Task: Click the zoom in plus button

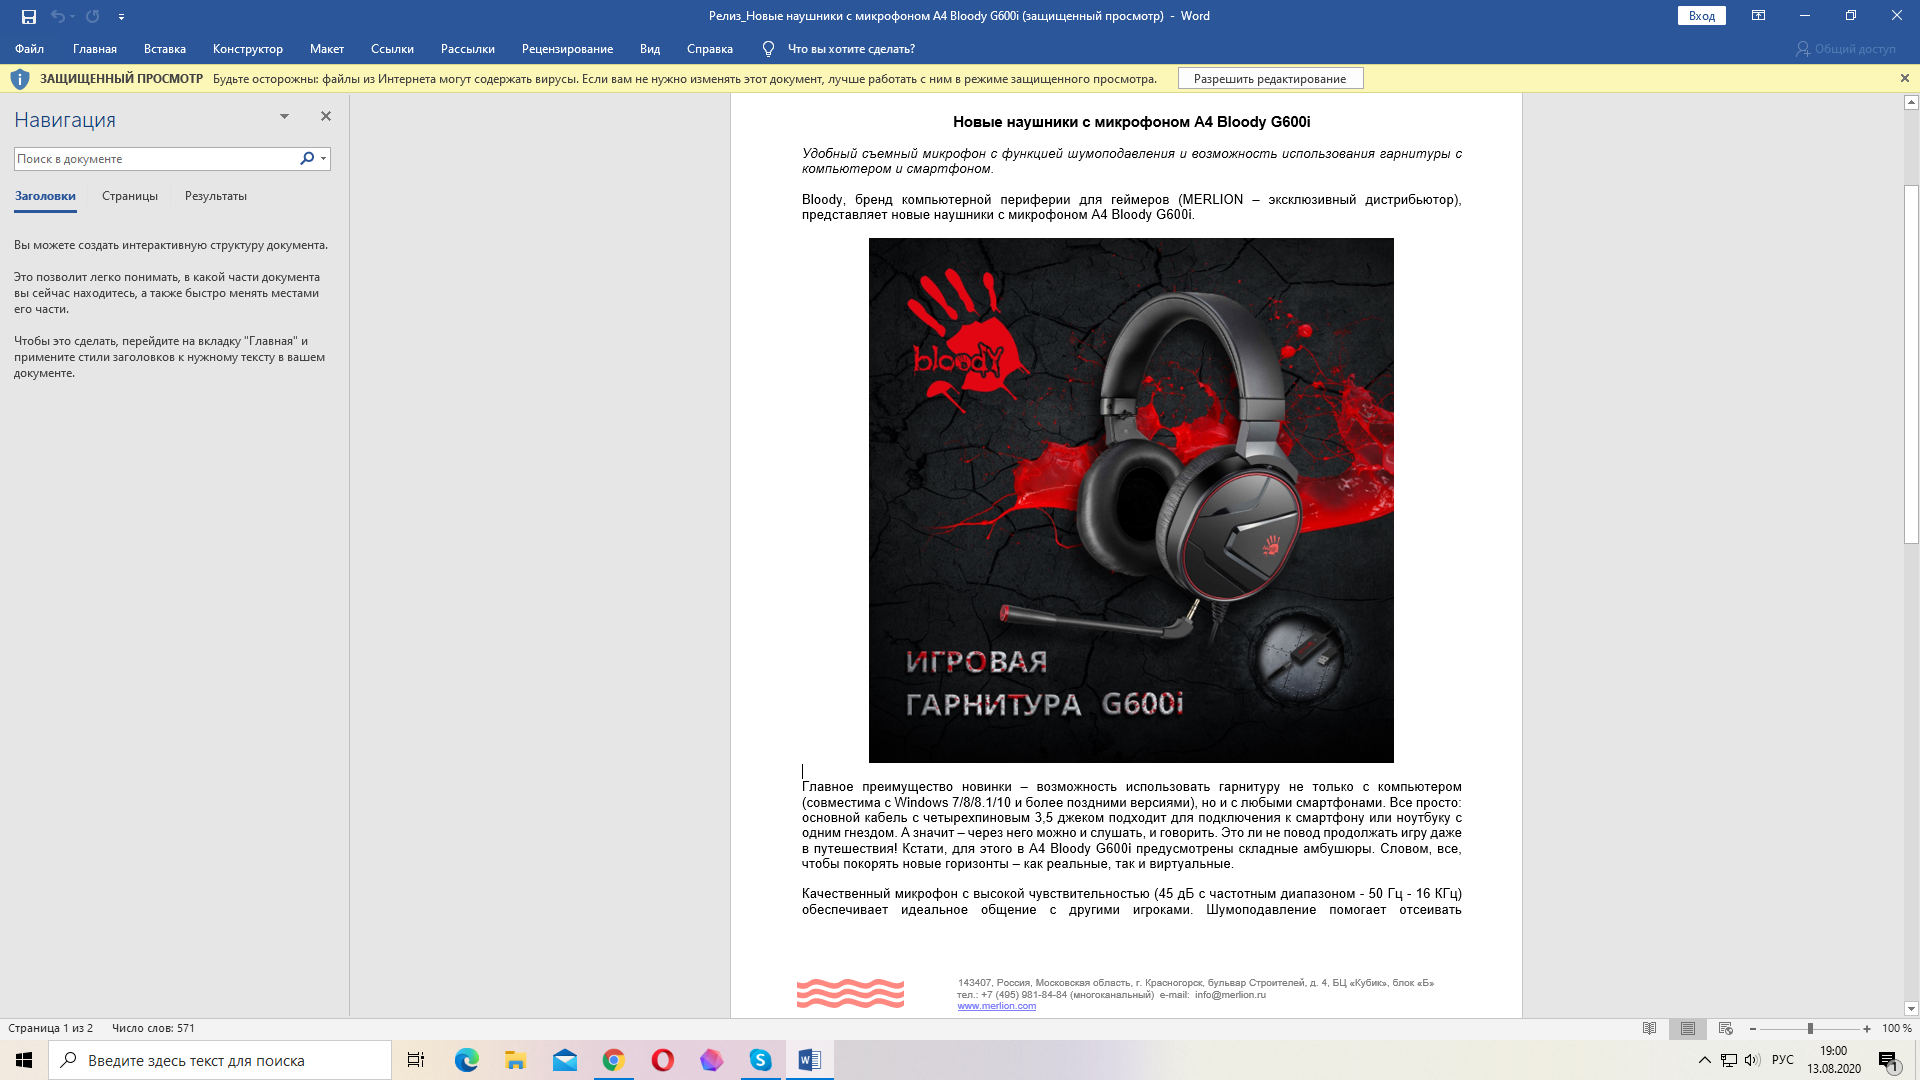Action: tap(1867, 1029)
